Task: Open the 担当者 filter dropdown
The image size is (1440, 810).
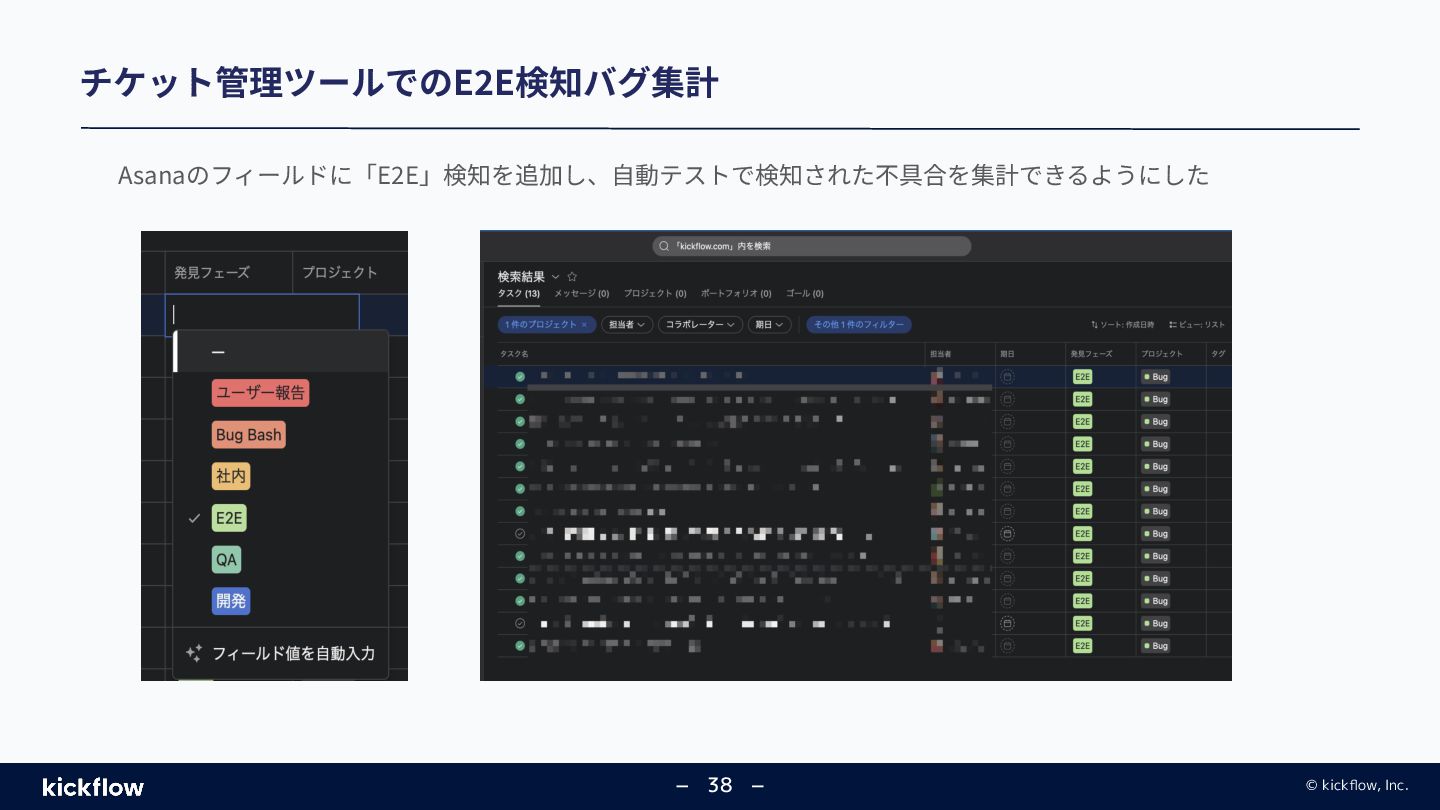Action: point(627,325)
